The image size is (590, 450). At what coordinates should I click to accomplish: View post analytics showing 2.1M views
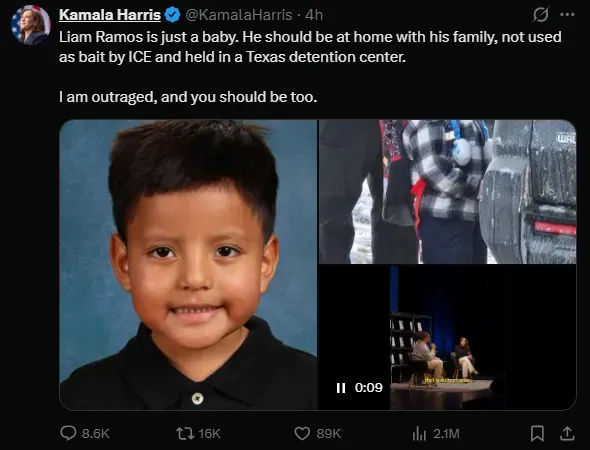[x=419, y=433]
